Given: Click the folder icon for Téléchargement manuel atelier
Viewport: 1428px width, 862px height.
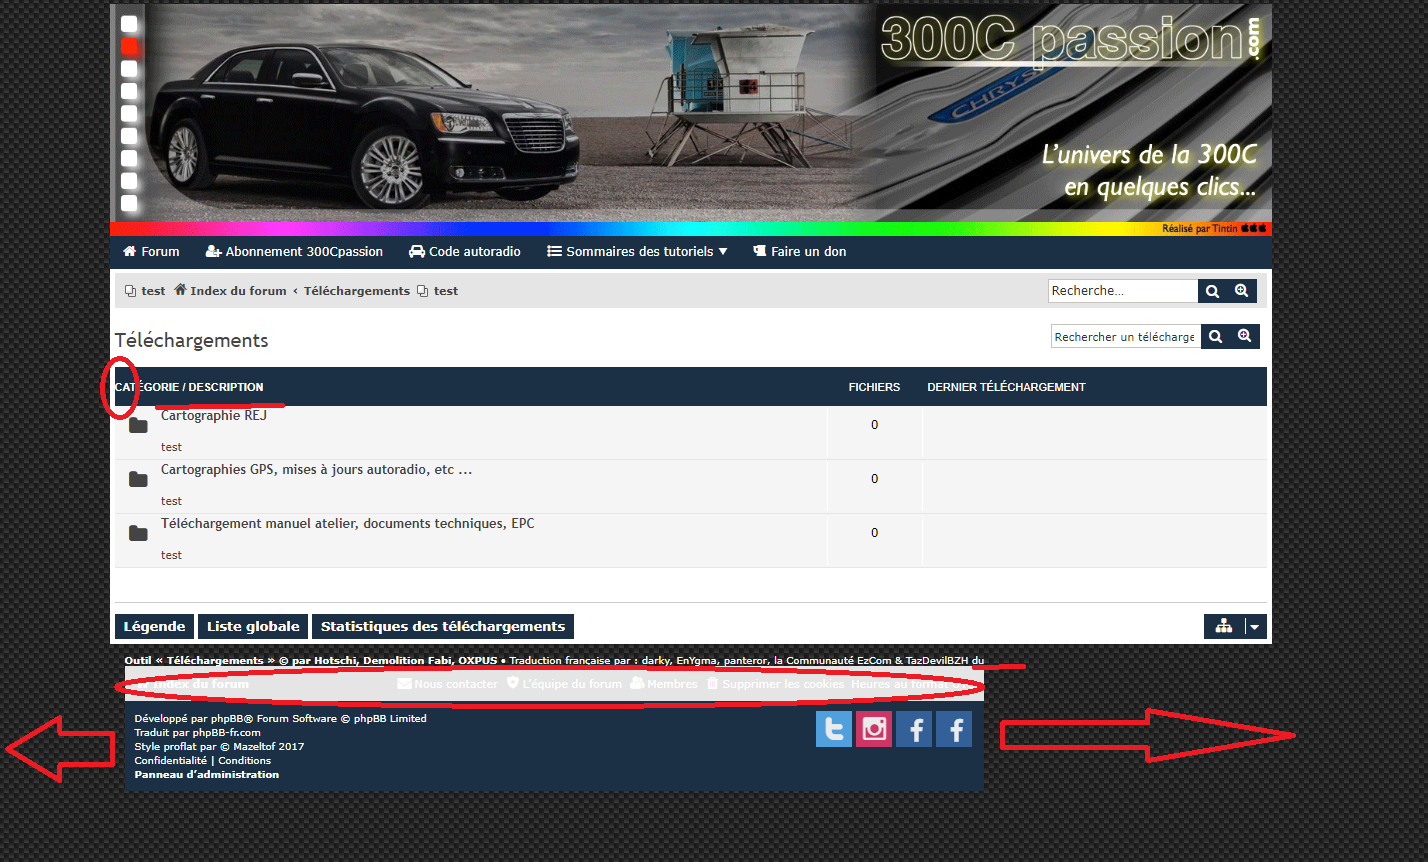Looking at the screenshot, I should tap(138, 534).
